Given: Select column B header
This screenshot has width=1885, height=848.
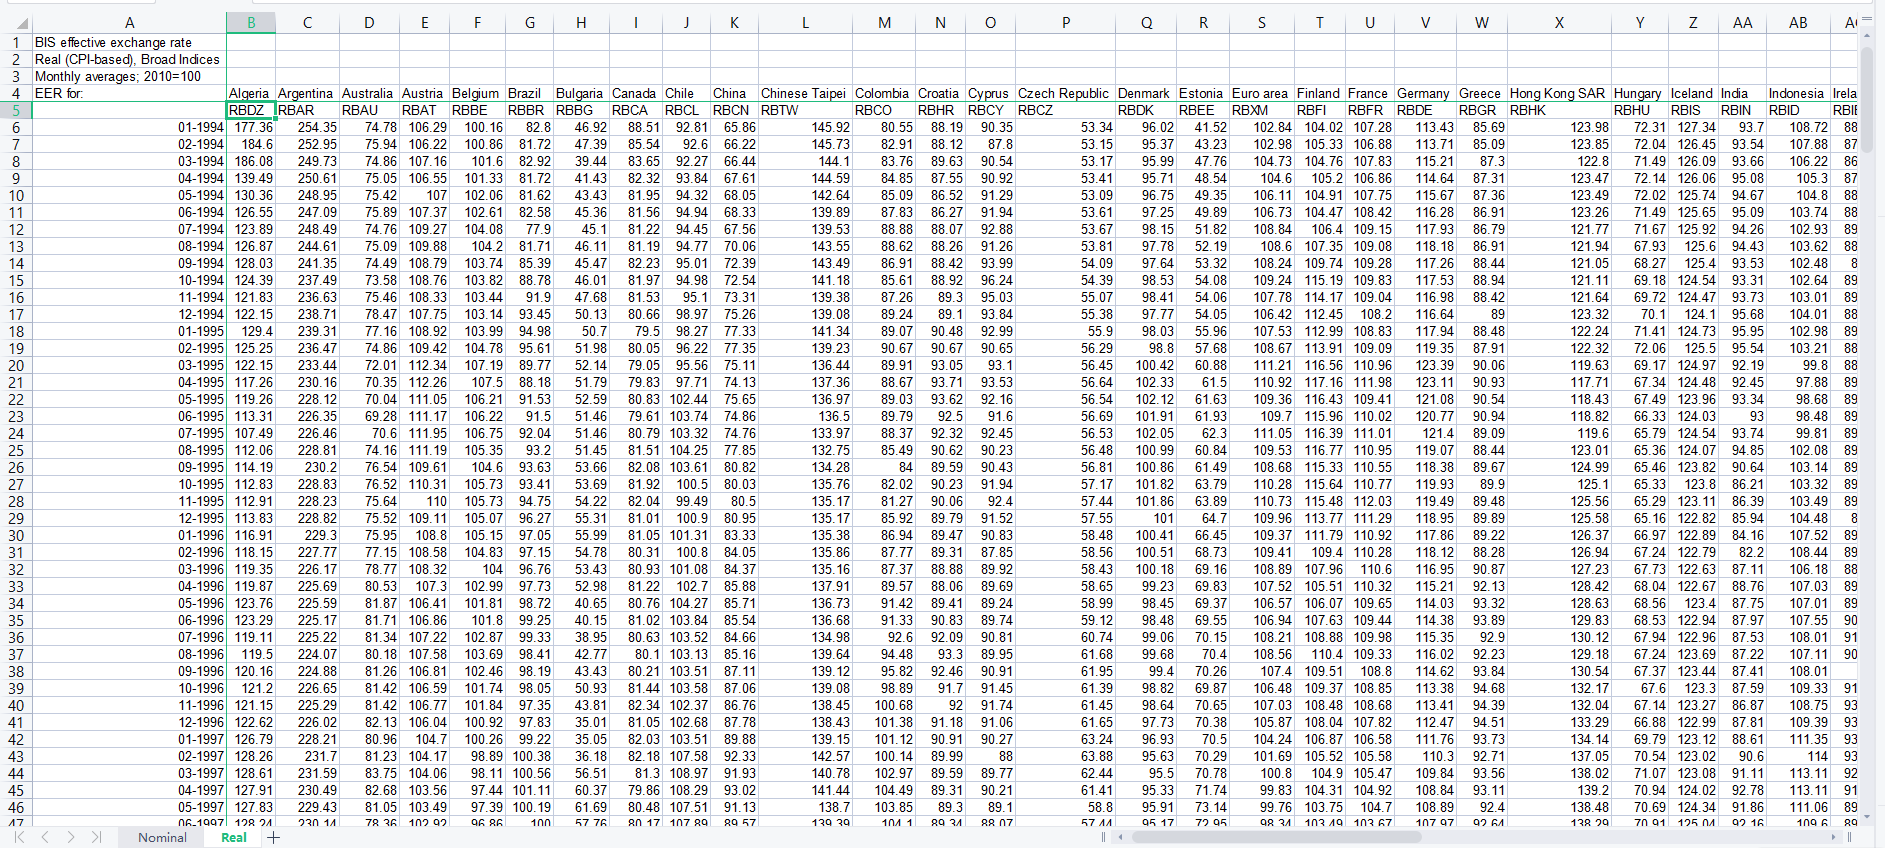Looking at the screenshot, I should click(250, 22).
